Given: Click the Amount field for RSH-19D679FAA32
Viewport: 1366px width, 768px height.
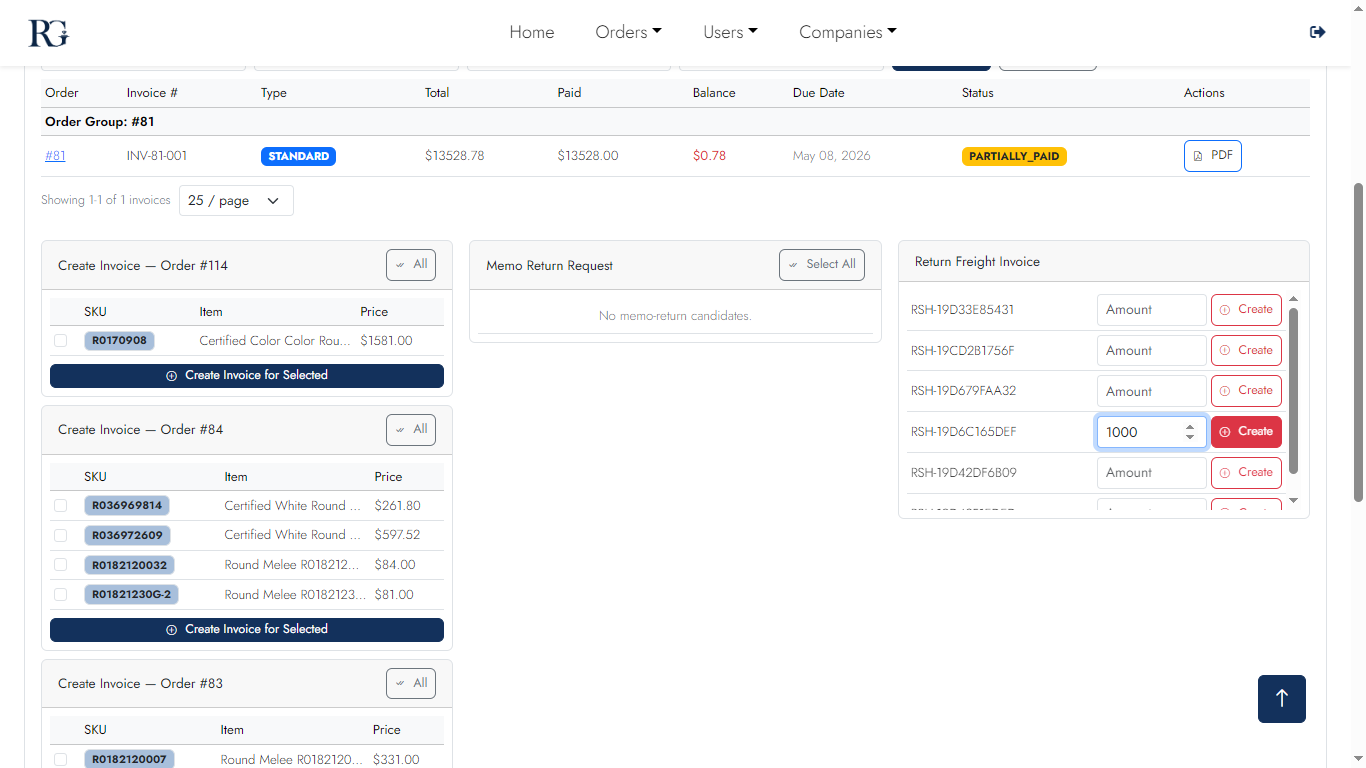Looking at the screenshot, I should point(1151,390).
